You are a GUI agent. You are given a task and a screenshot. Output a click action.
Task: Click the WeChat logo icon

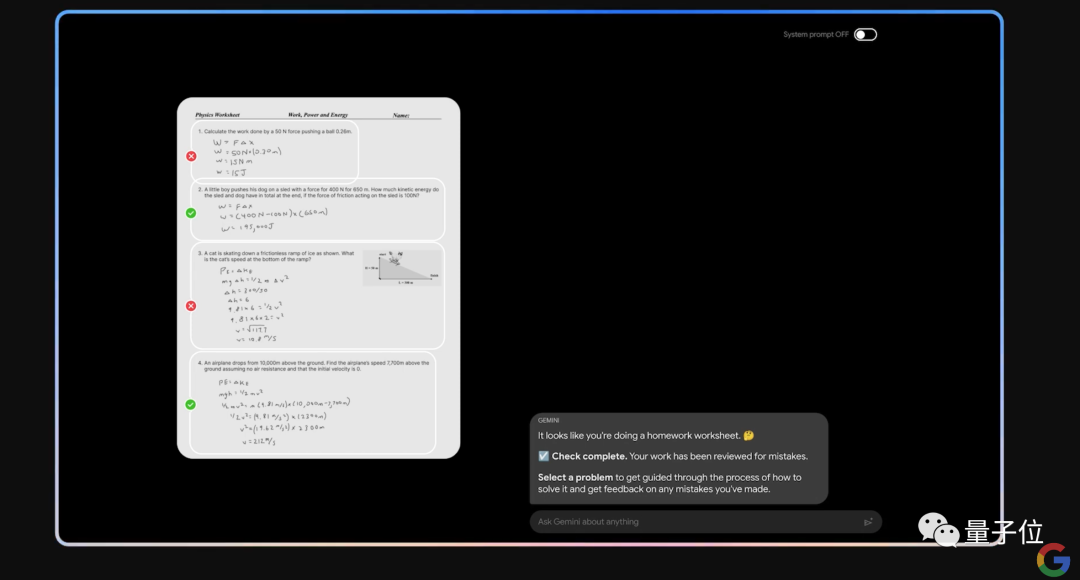pyautogui.click(x=938, y=530)
